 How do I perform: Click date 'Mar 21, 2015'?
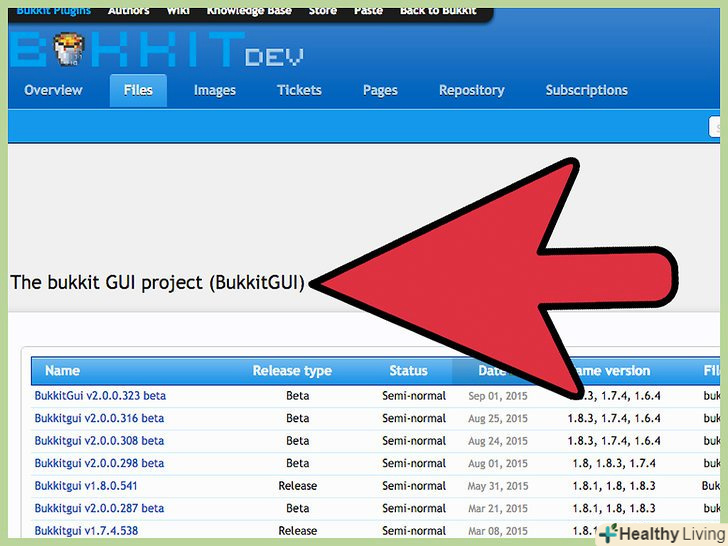tap(498, 508)
